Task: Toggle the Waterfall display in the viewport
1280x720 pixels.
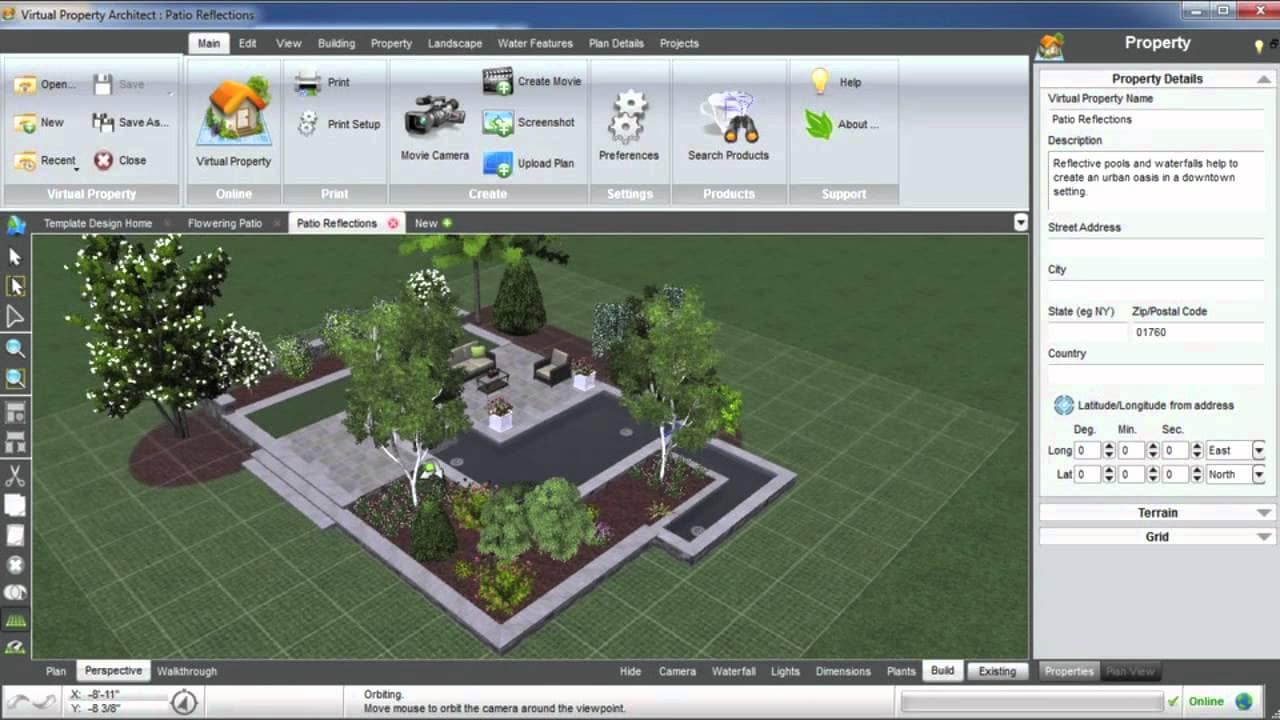Action: click(x=734, y=671)
